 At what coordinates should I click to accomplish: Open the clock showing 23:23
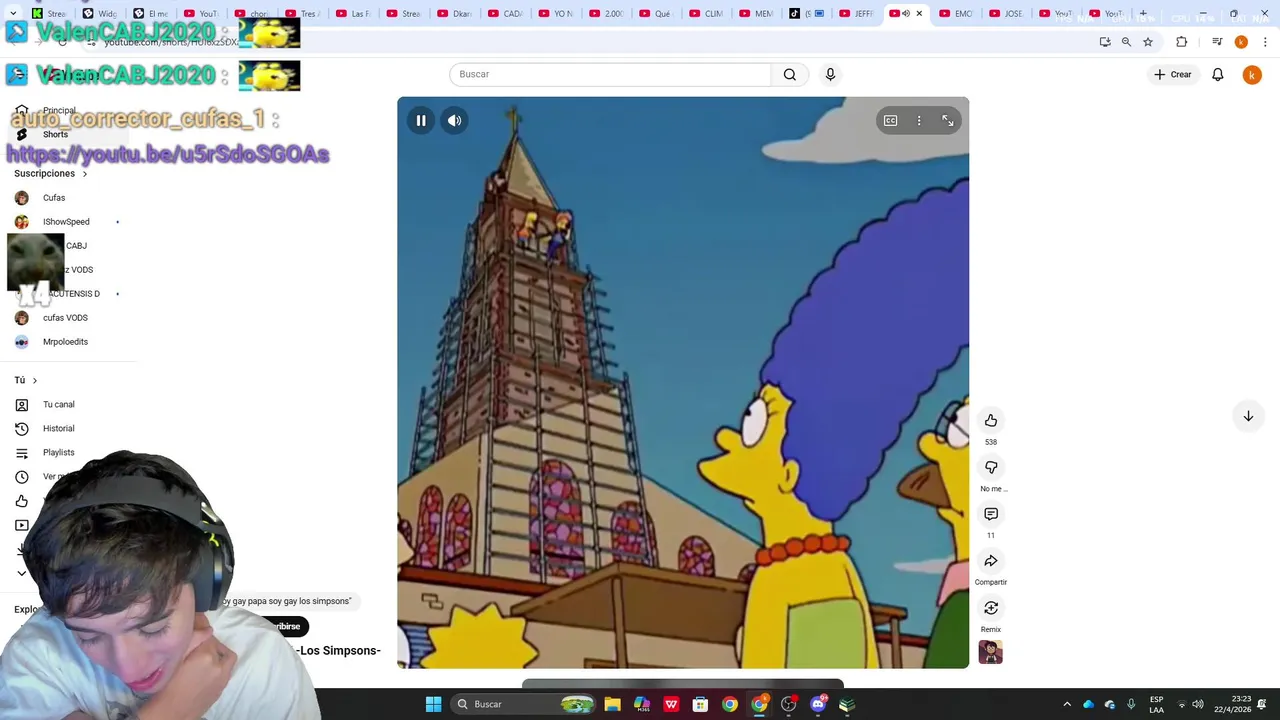[1233, 704]
